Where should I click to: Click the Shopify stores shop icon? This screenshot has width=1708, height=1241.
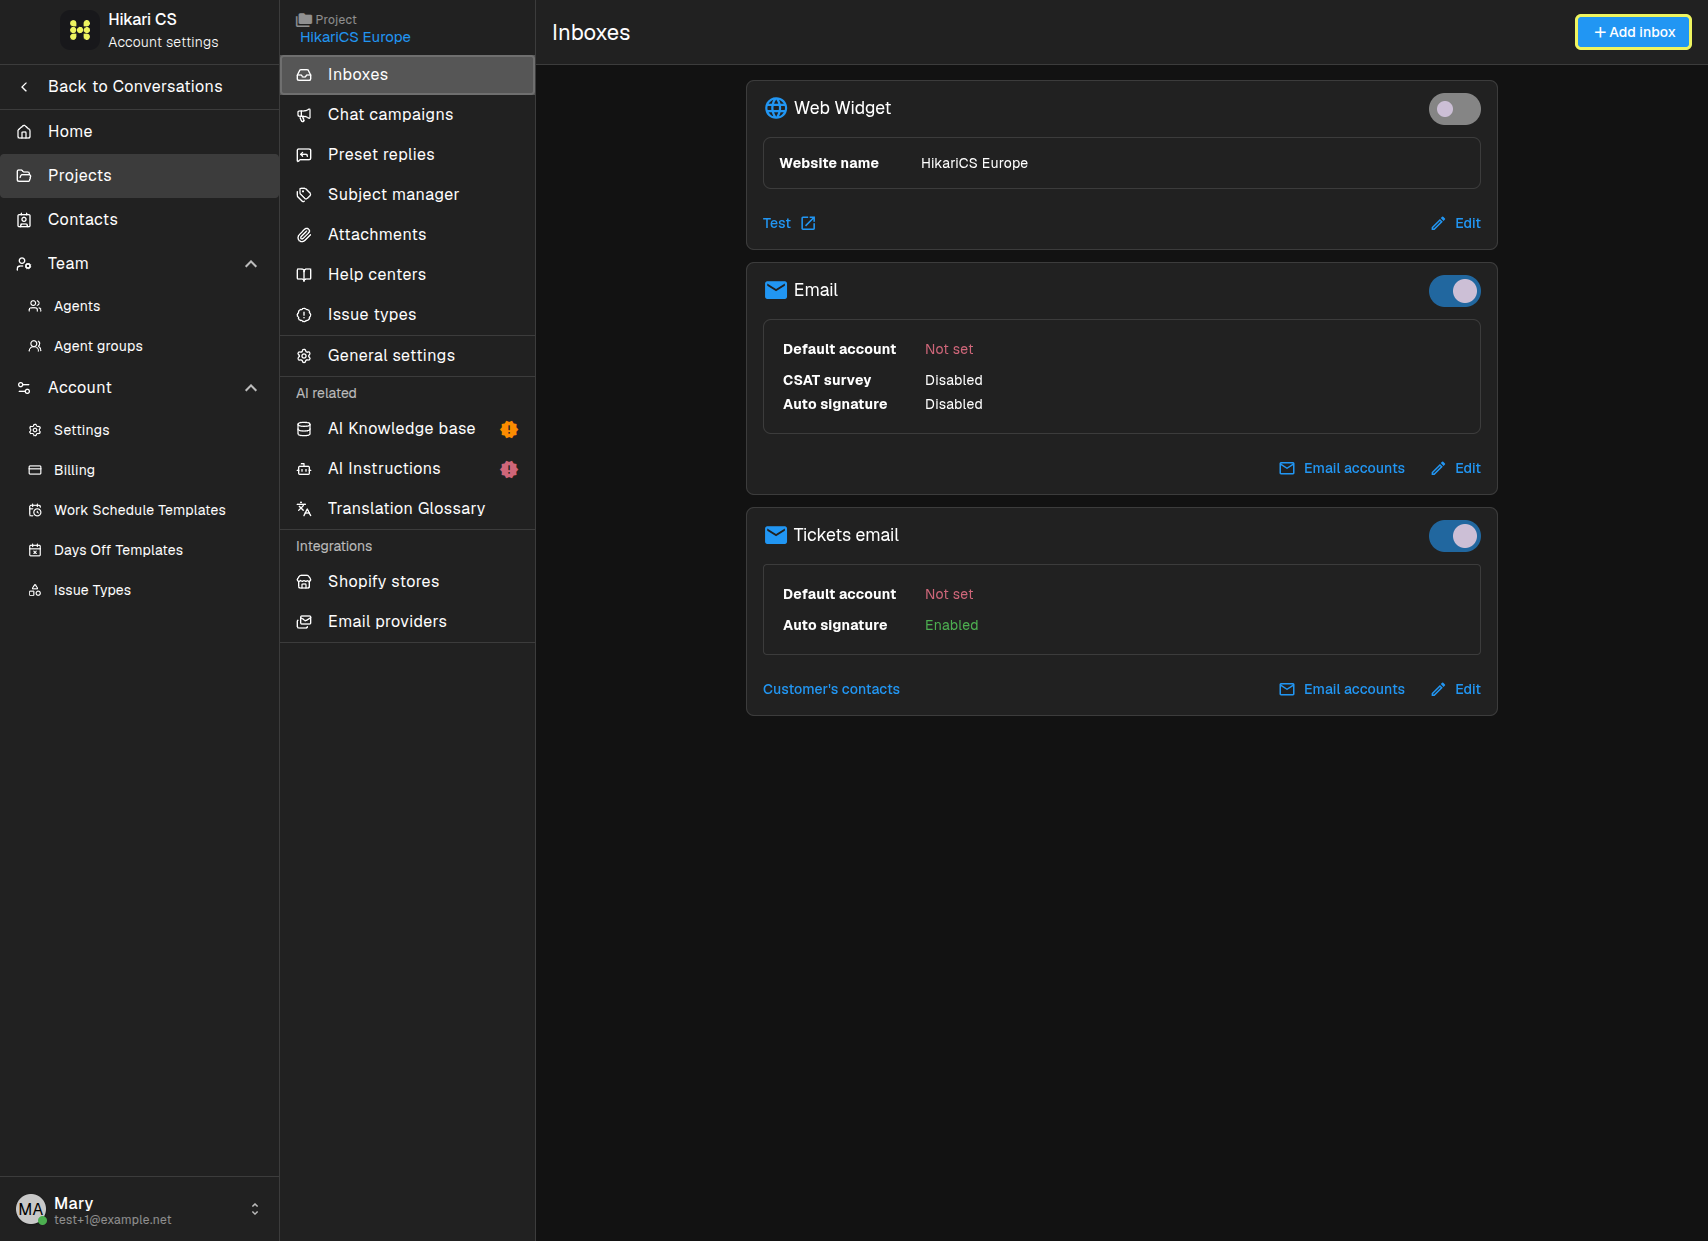(304, 582)
